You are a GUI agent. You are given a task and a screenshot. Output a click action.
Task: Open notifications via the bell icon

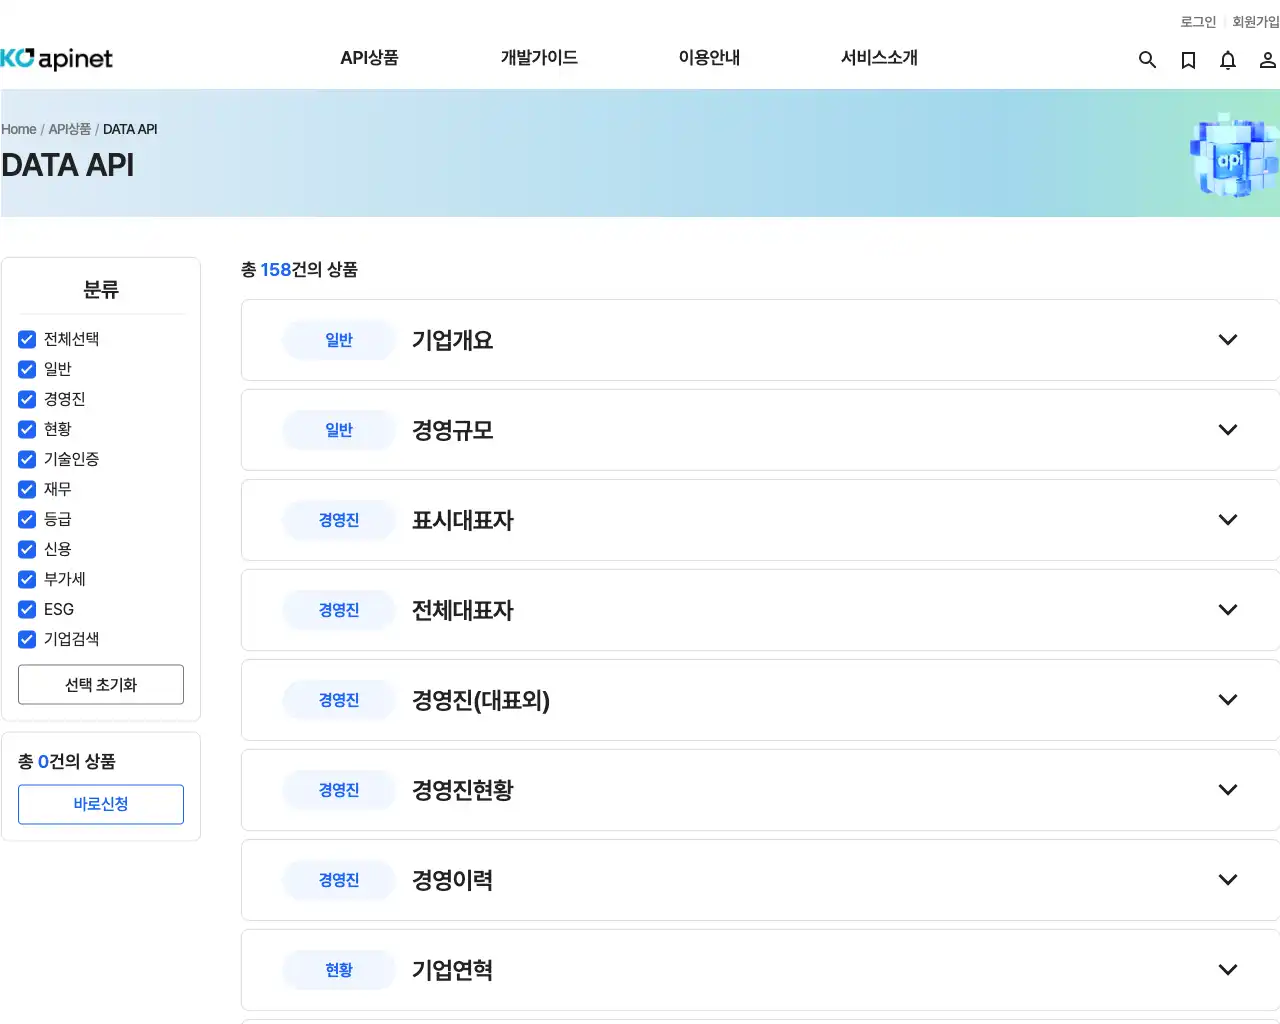coord(1228,60)
